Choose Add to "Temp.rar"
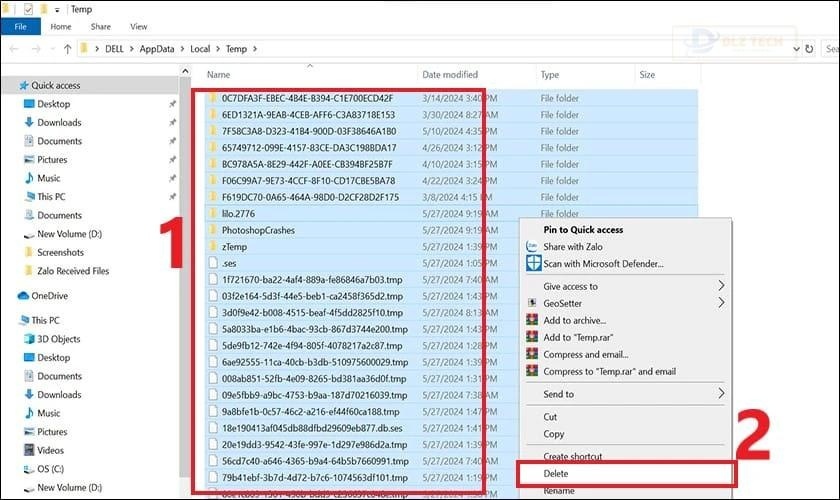 (x=578, y=338)
